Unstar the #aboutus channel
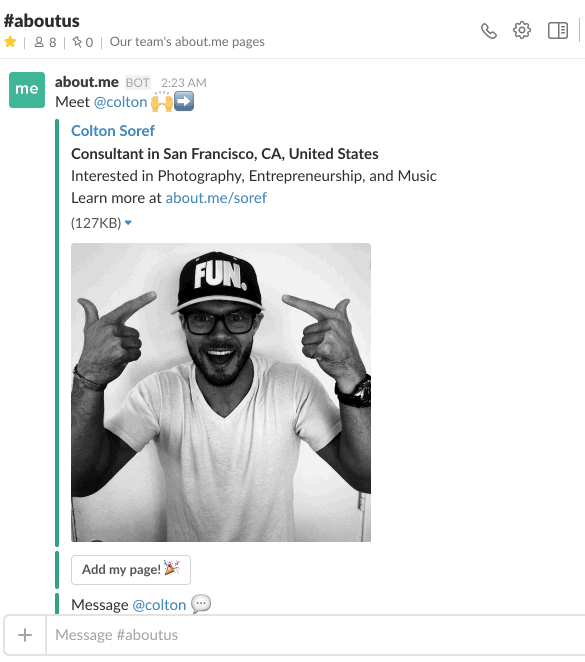This screenshot has height=662, width=585. [x=10, y=42]
